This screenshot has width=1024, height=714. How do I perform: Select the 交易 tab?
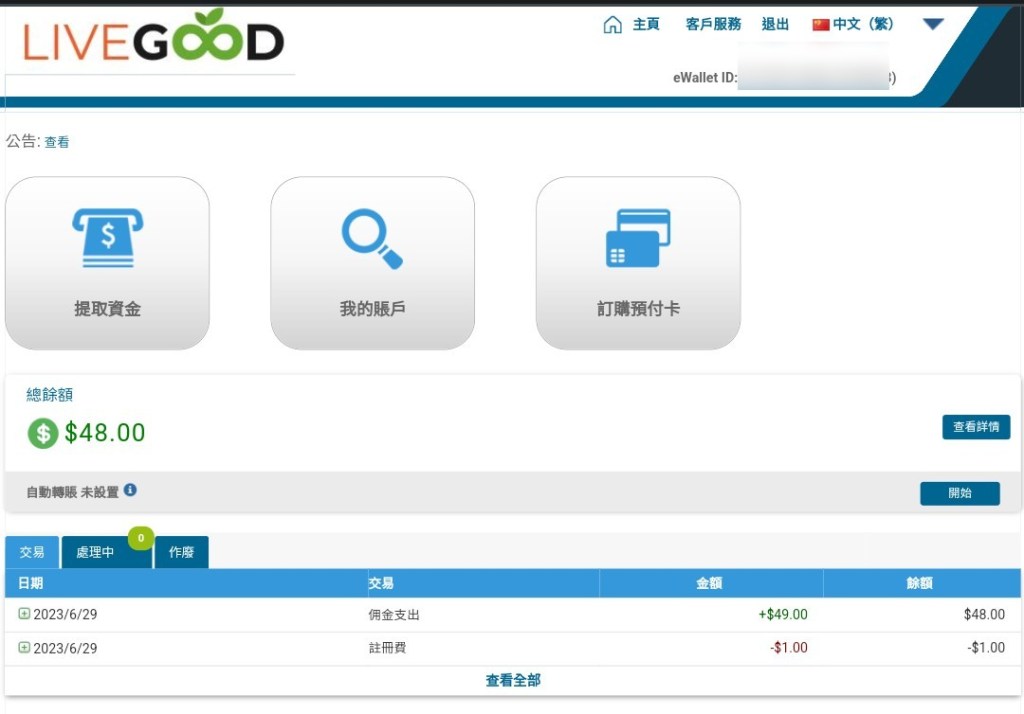click(32, 552)
